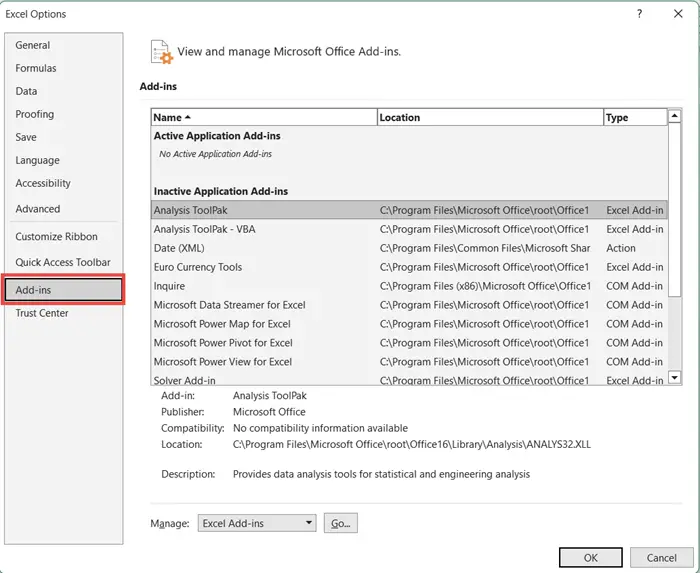
Task: Click the Inquire location path cell
Action: (485, 286)
